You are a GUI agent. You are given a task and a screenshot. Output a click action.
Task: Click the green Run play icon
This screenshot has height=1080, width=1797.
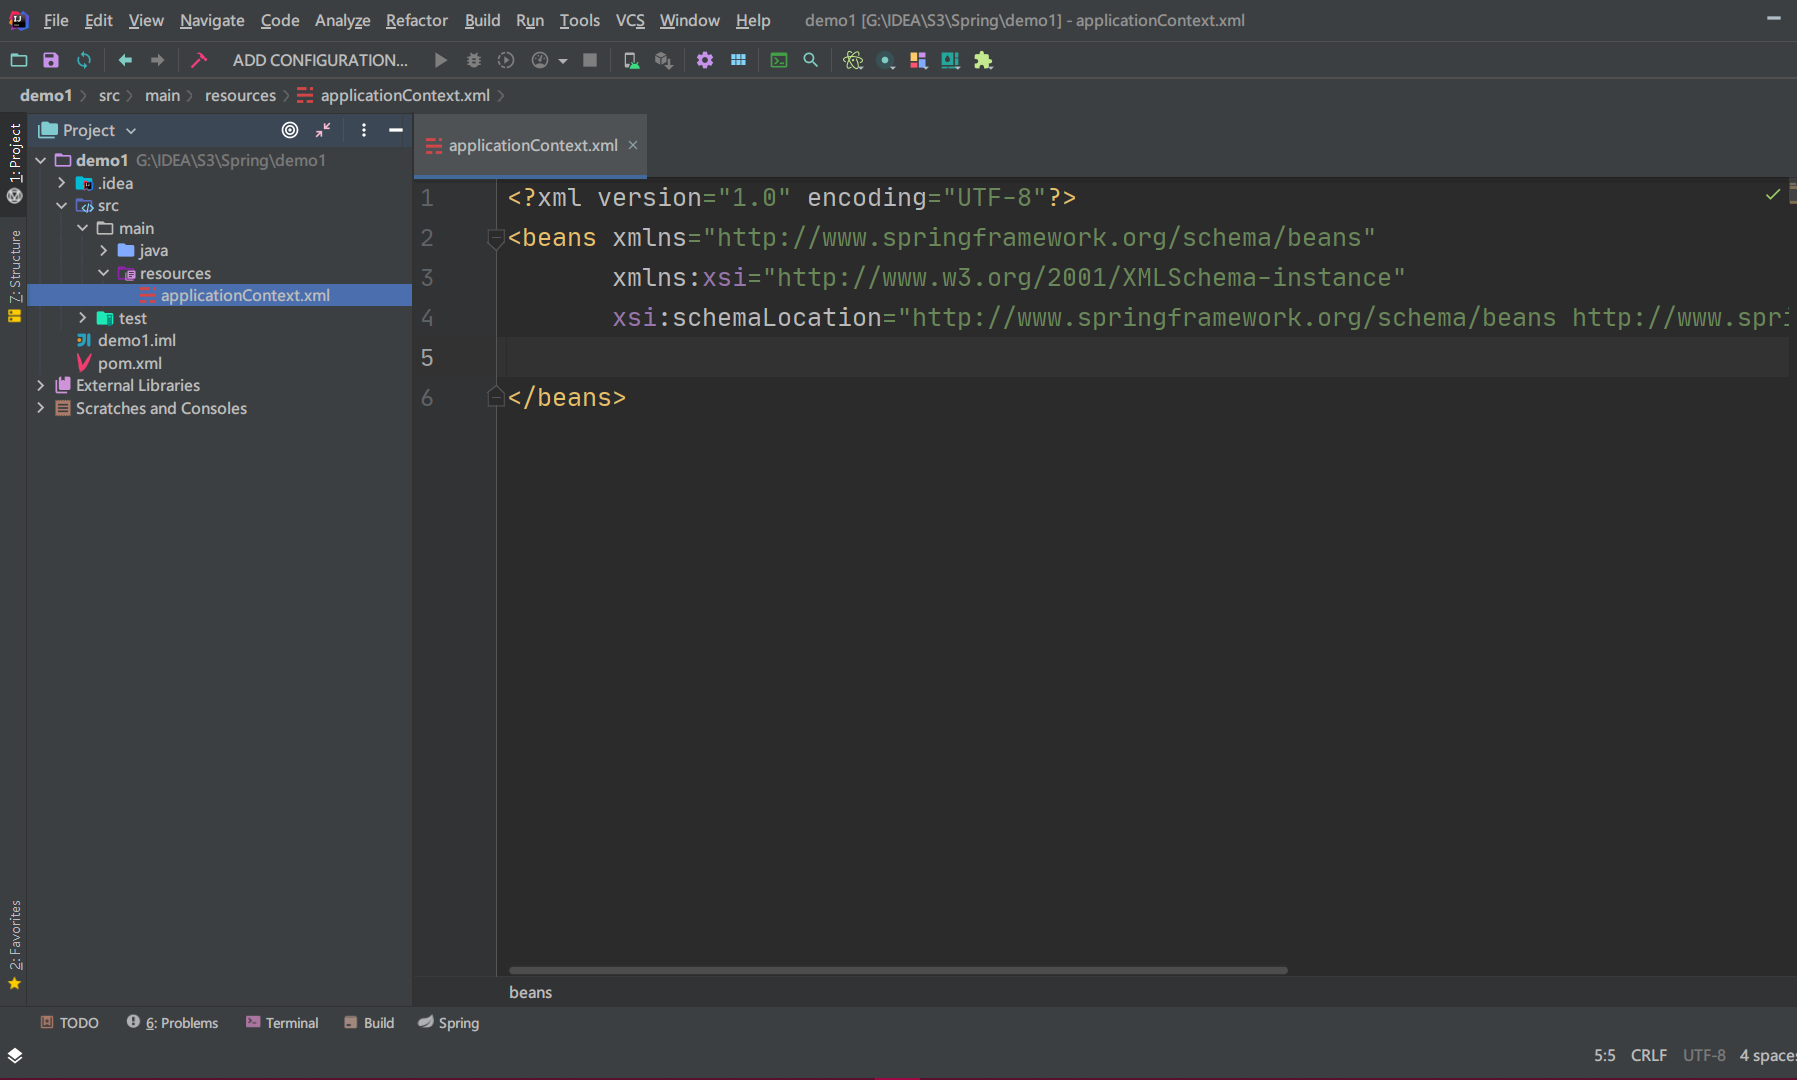point(440,60)
